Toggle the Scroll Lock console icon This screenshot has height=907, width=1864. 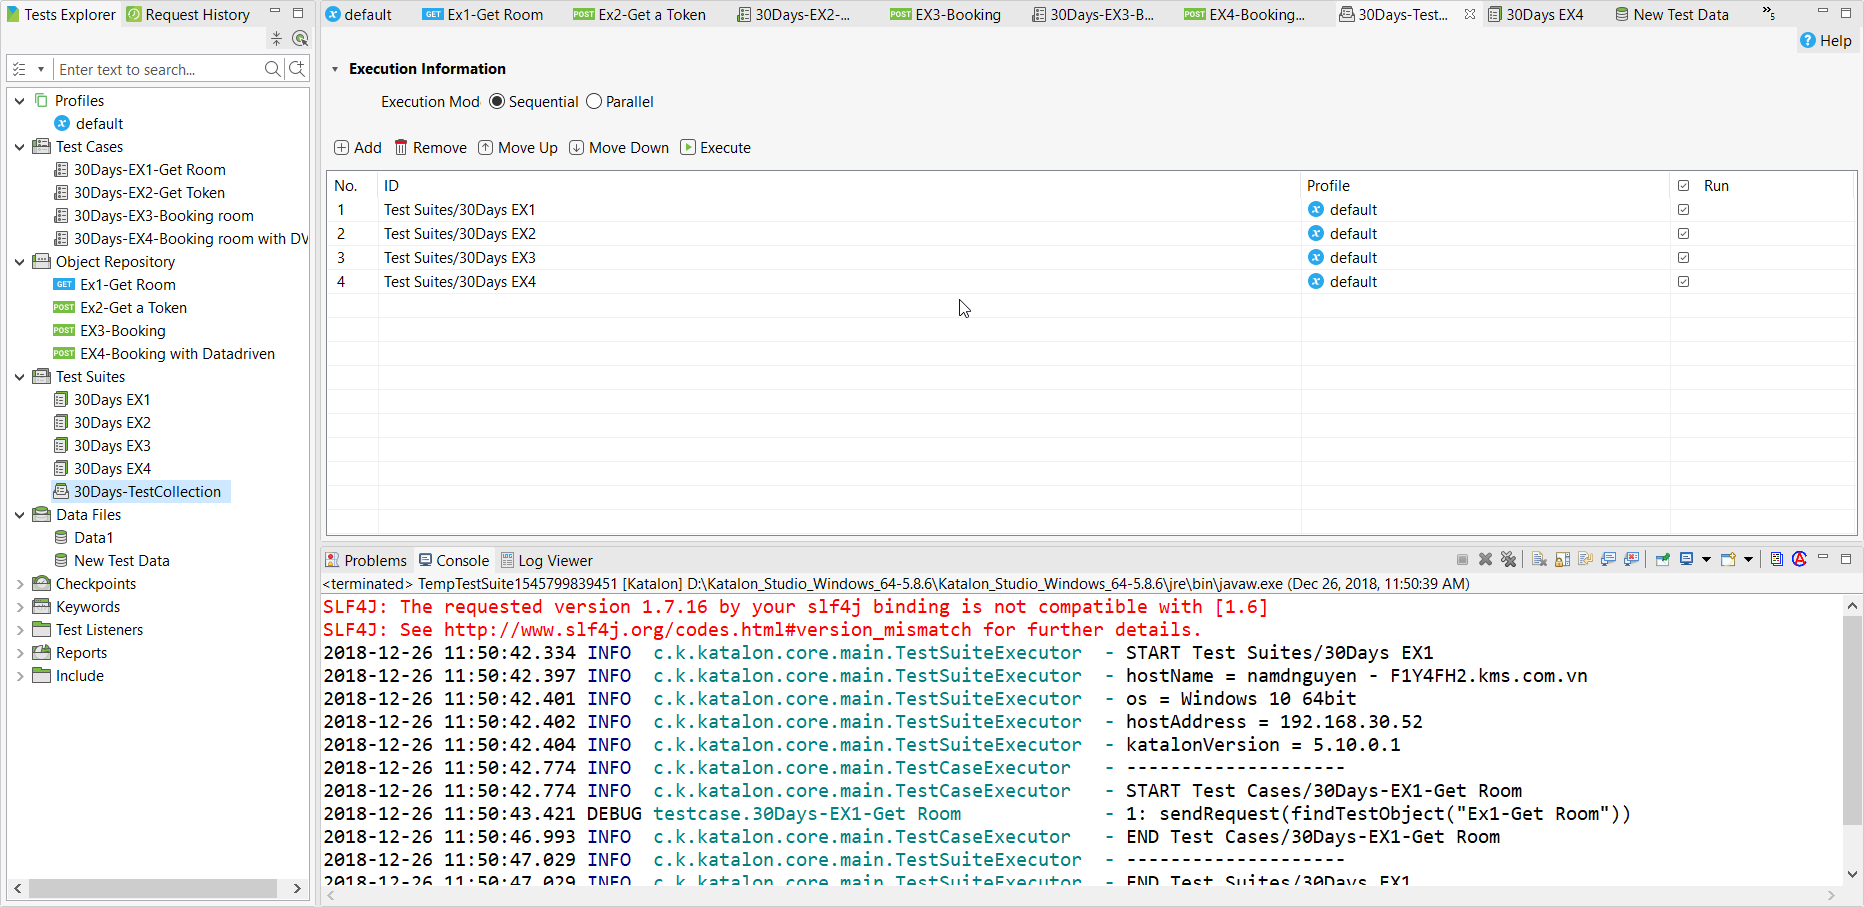(1562, 560)
